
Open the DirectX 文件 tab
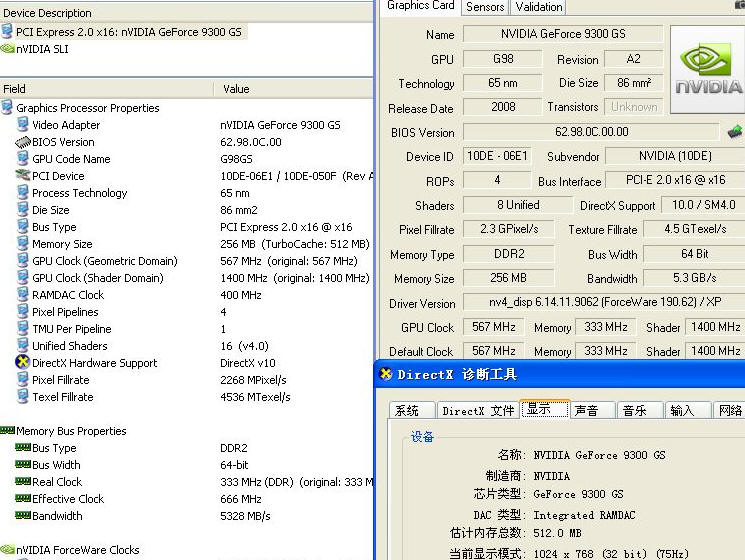478,410
